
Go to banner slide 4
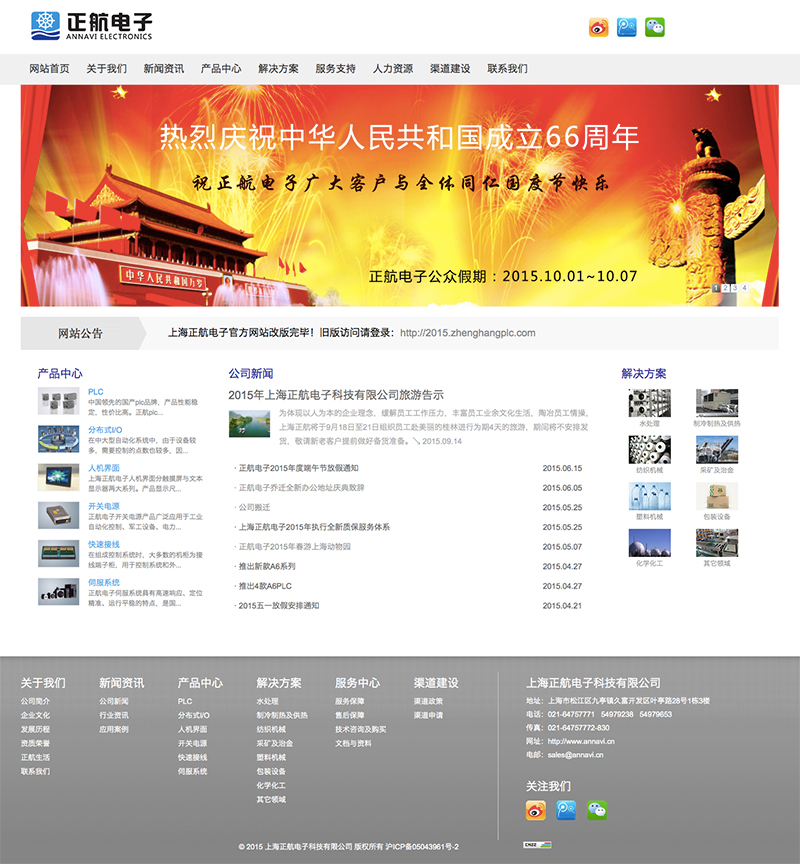744,288
